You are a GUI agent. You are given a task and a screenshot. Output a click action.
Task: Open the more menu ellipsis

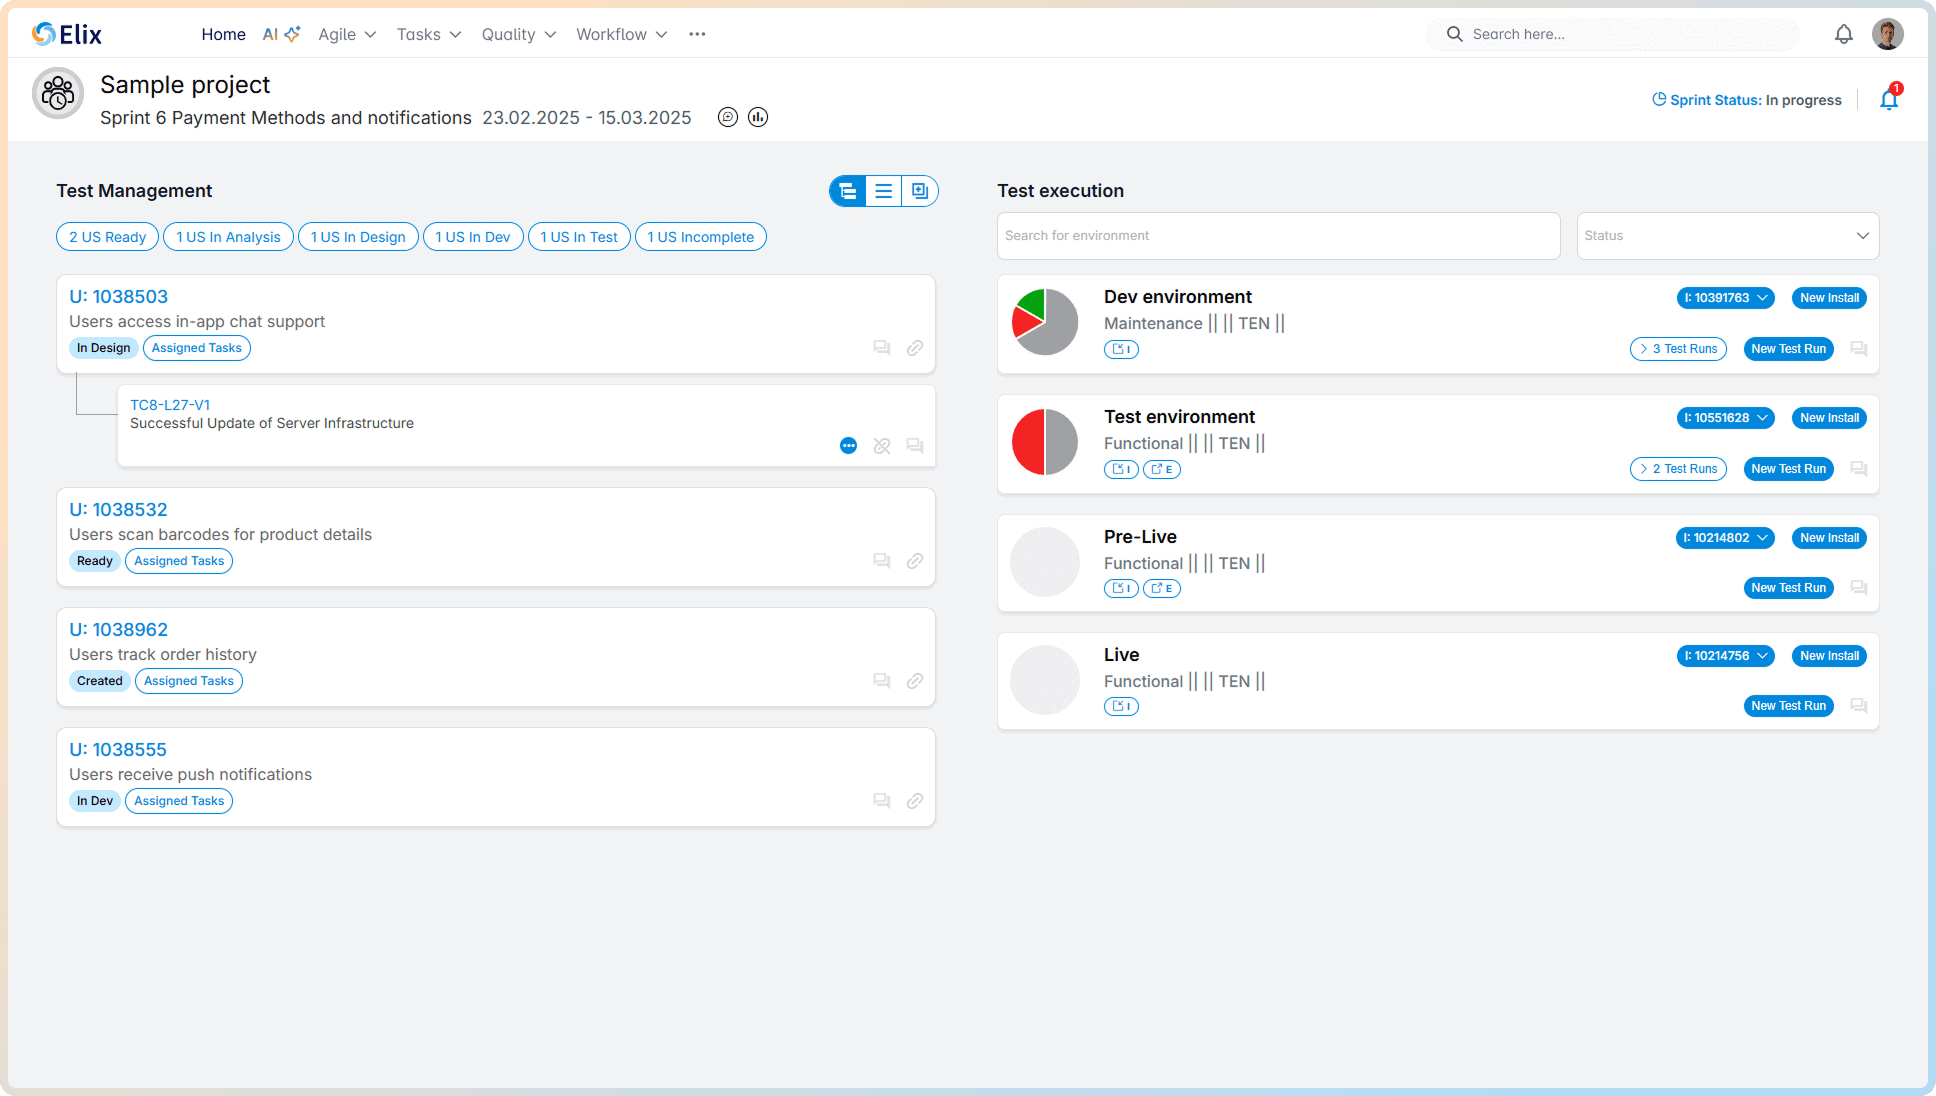coord(697,34)
